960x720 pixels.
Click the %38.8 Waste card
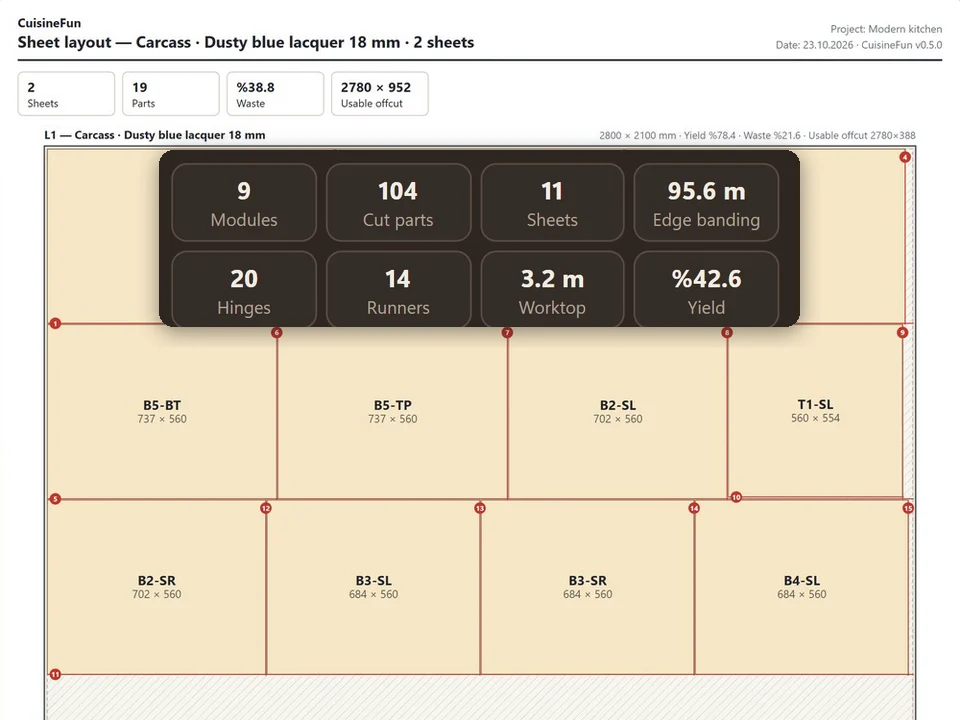[276, 94]
